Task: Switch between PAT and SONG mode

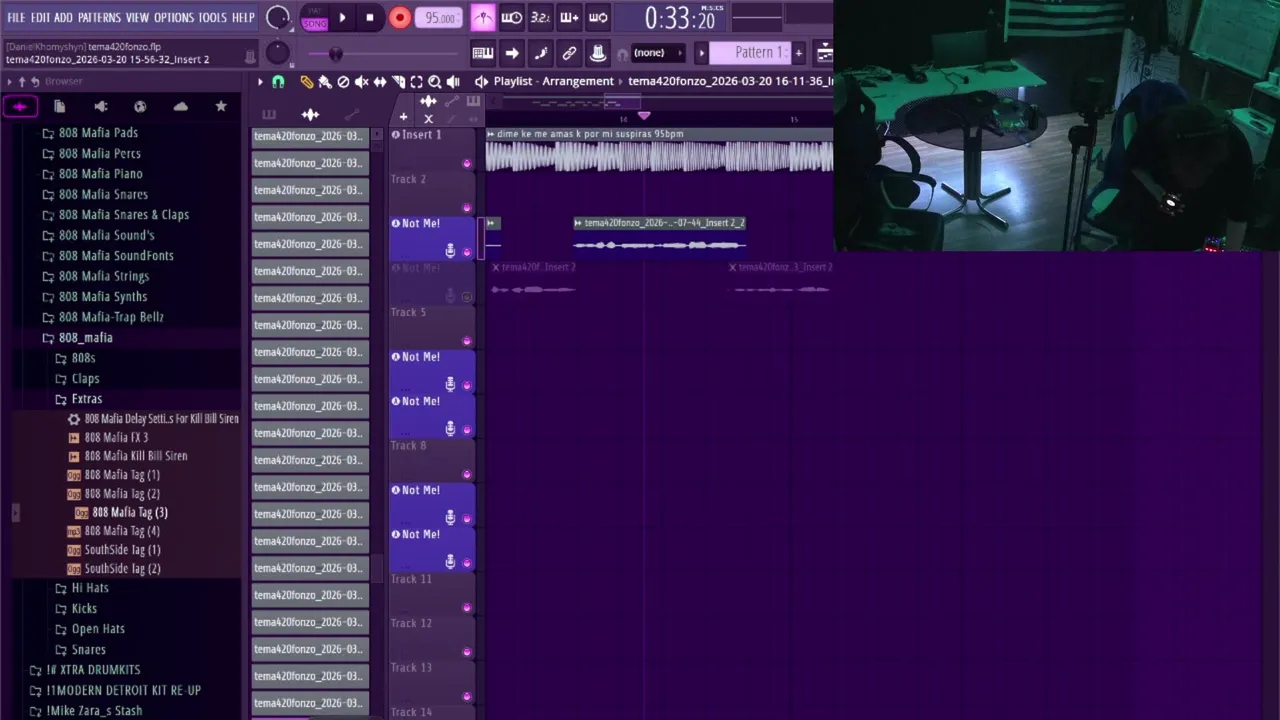Action: (314, 17)
